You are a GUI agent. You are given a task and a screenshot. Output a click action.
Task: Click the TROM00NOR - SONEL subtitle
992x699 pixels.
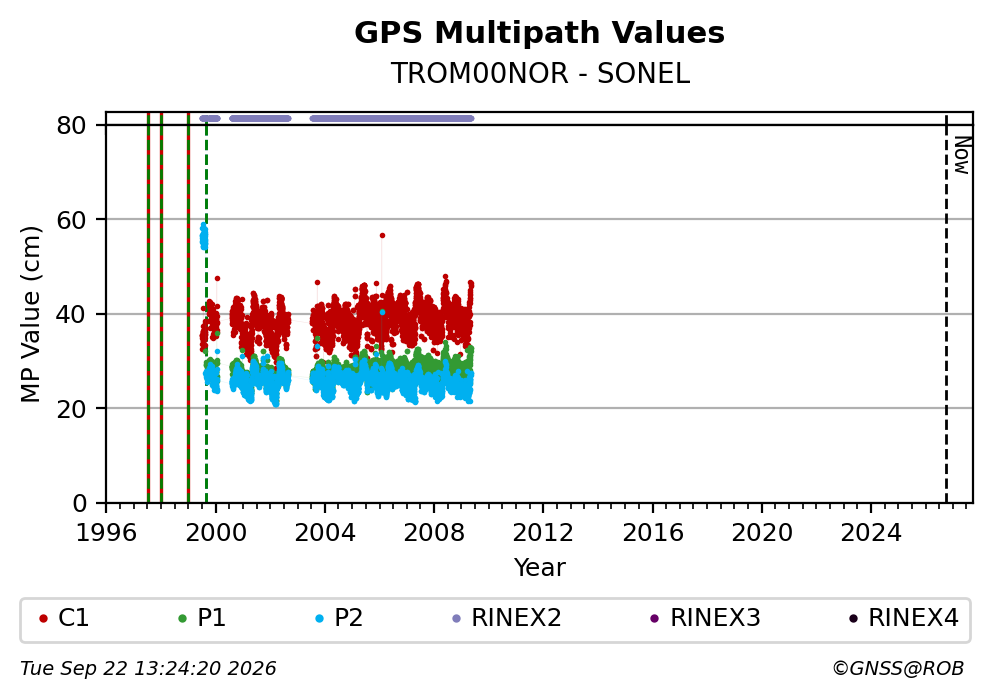click(x=540, y=74)
